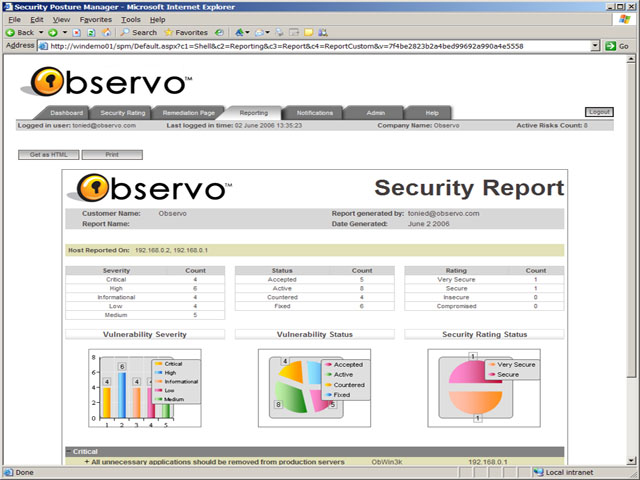Click the Internet Explorer title bar icon
Screen dimensions: 640x480
pyautogui.click(x=7, y=7)
